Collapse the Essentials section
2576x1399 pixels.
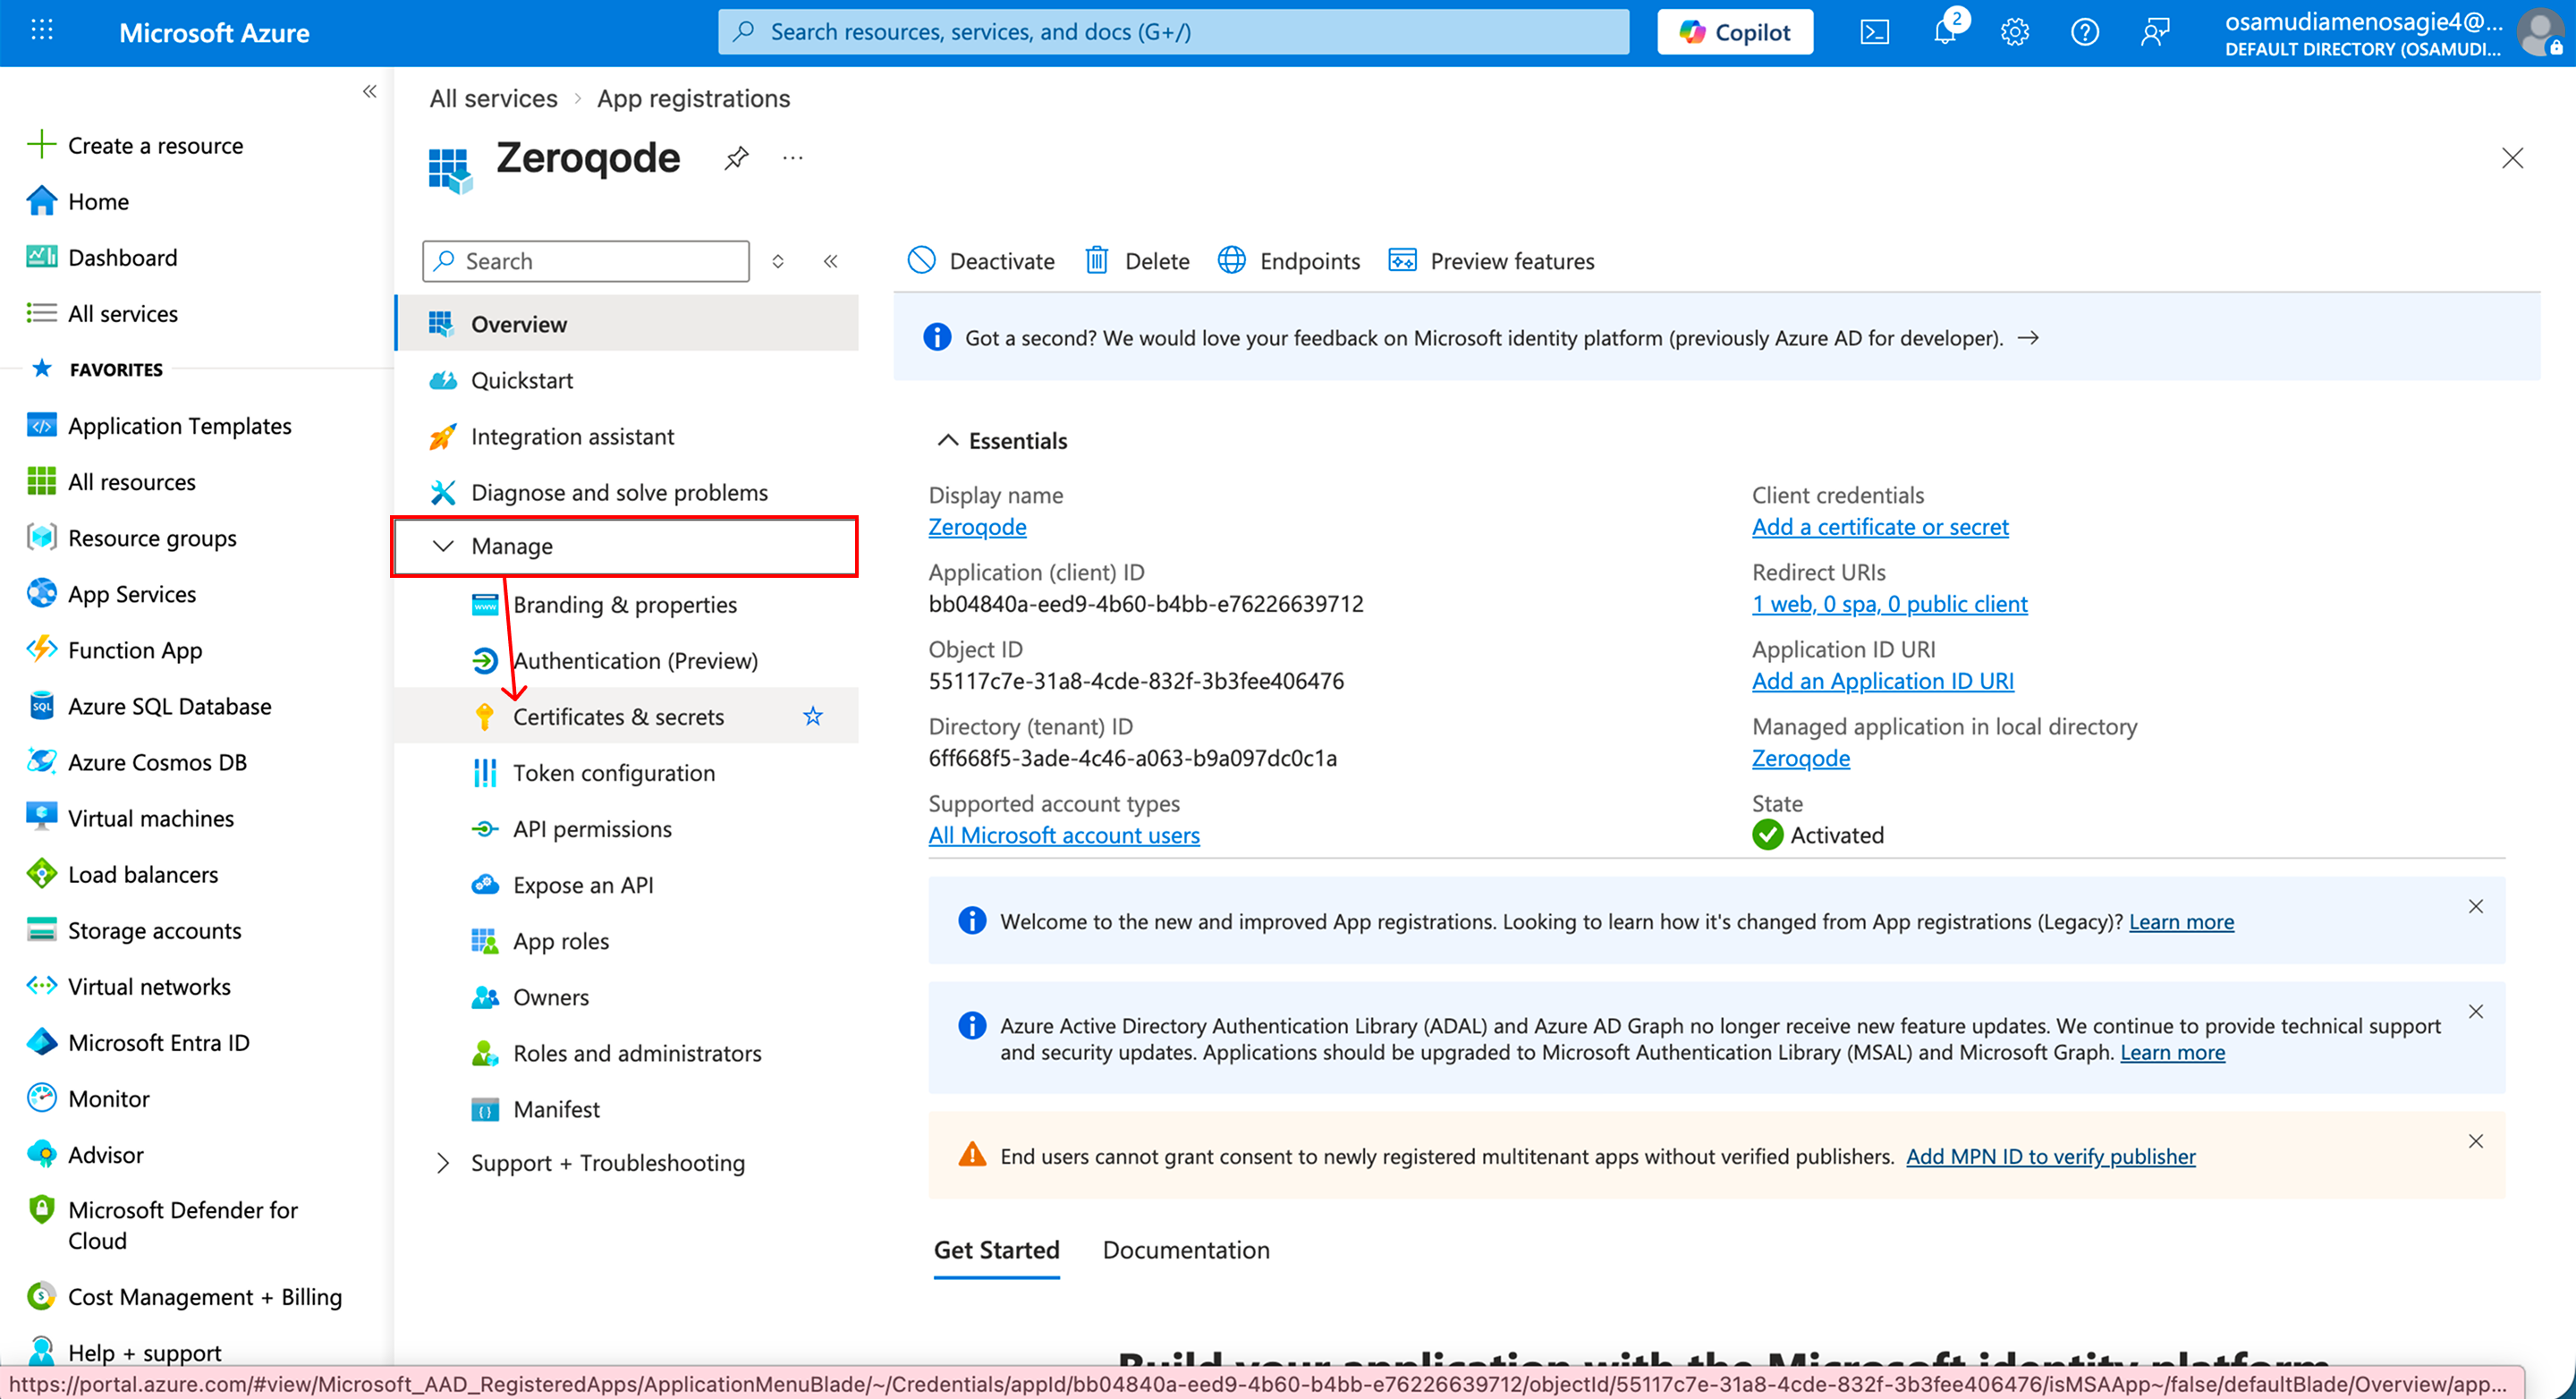[x=947, y=441]
